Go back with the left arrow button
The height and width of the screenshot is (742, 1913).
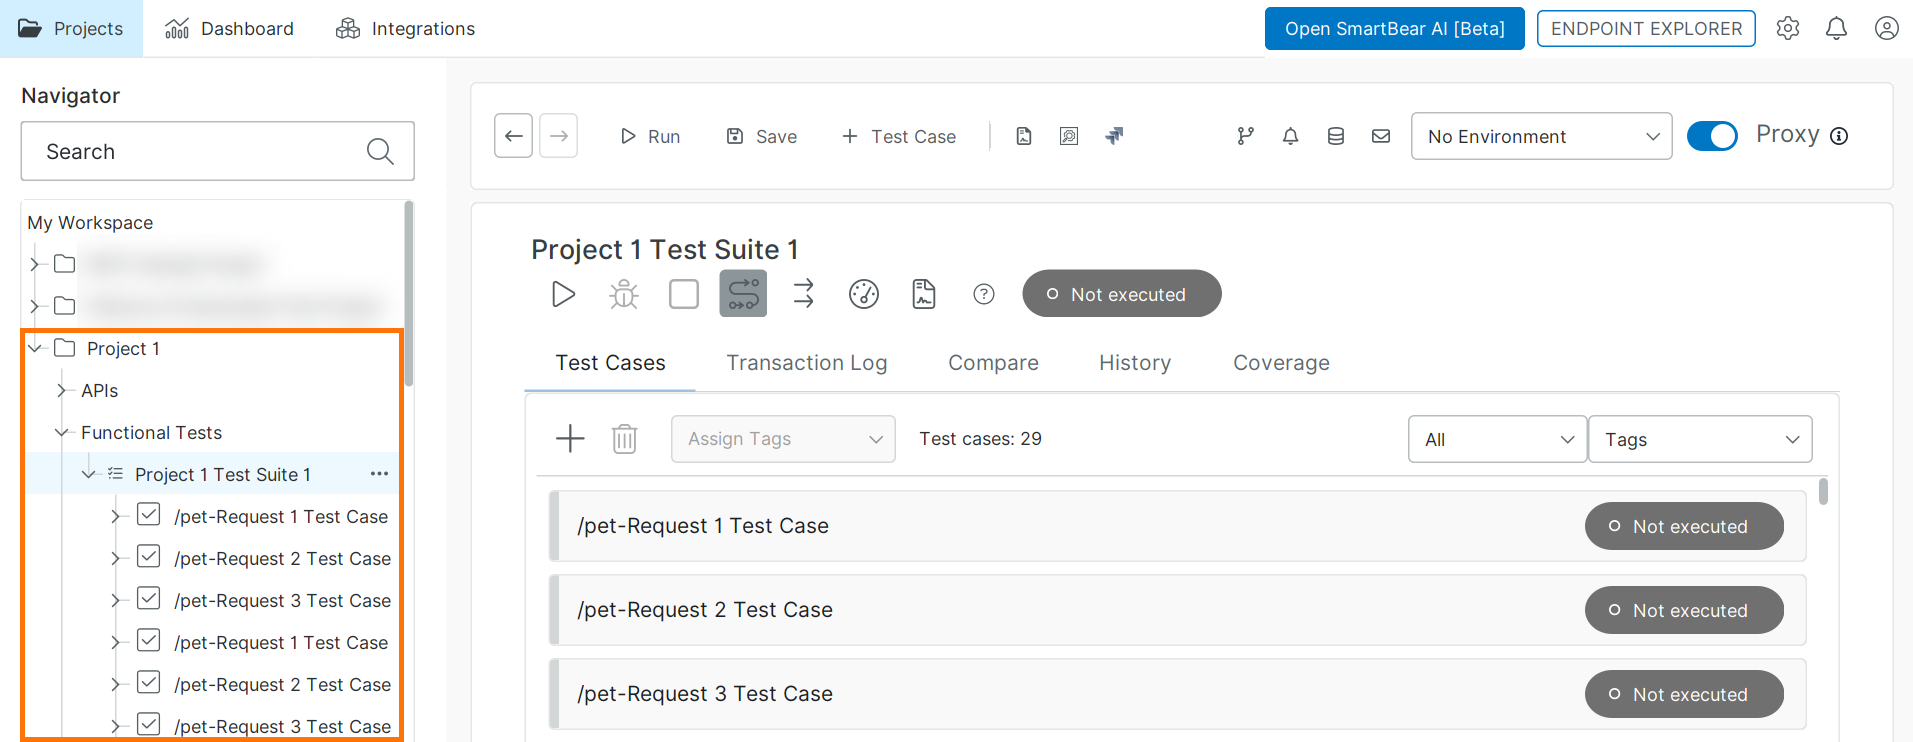513,136
